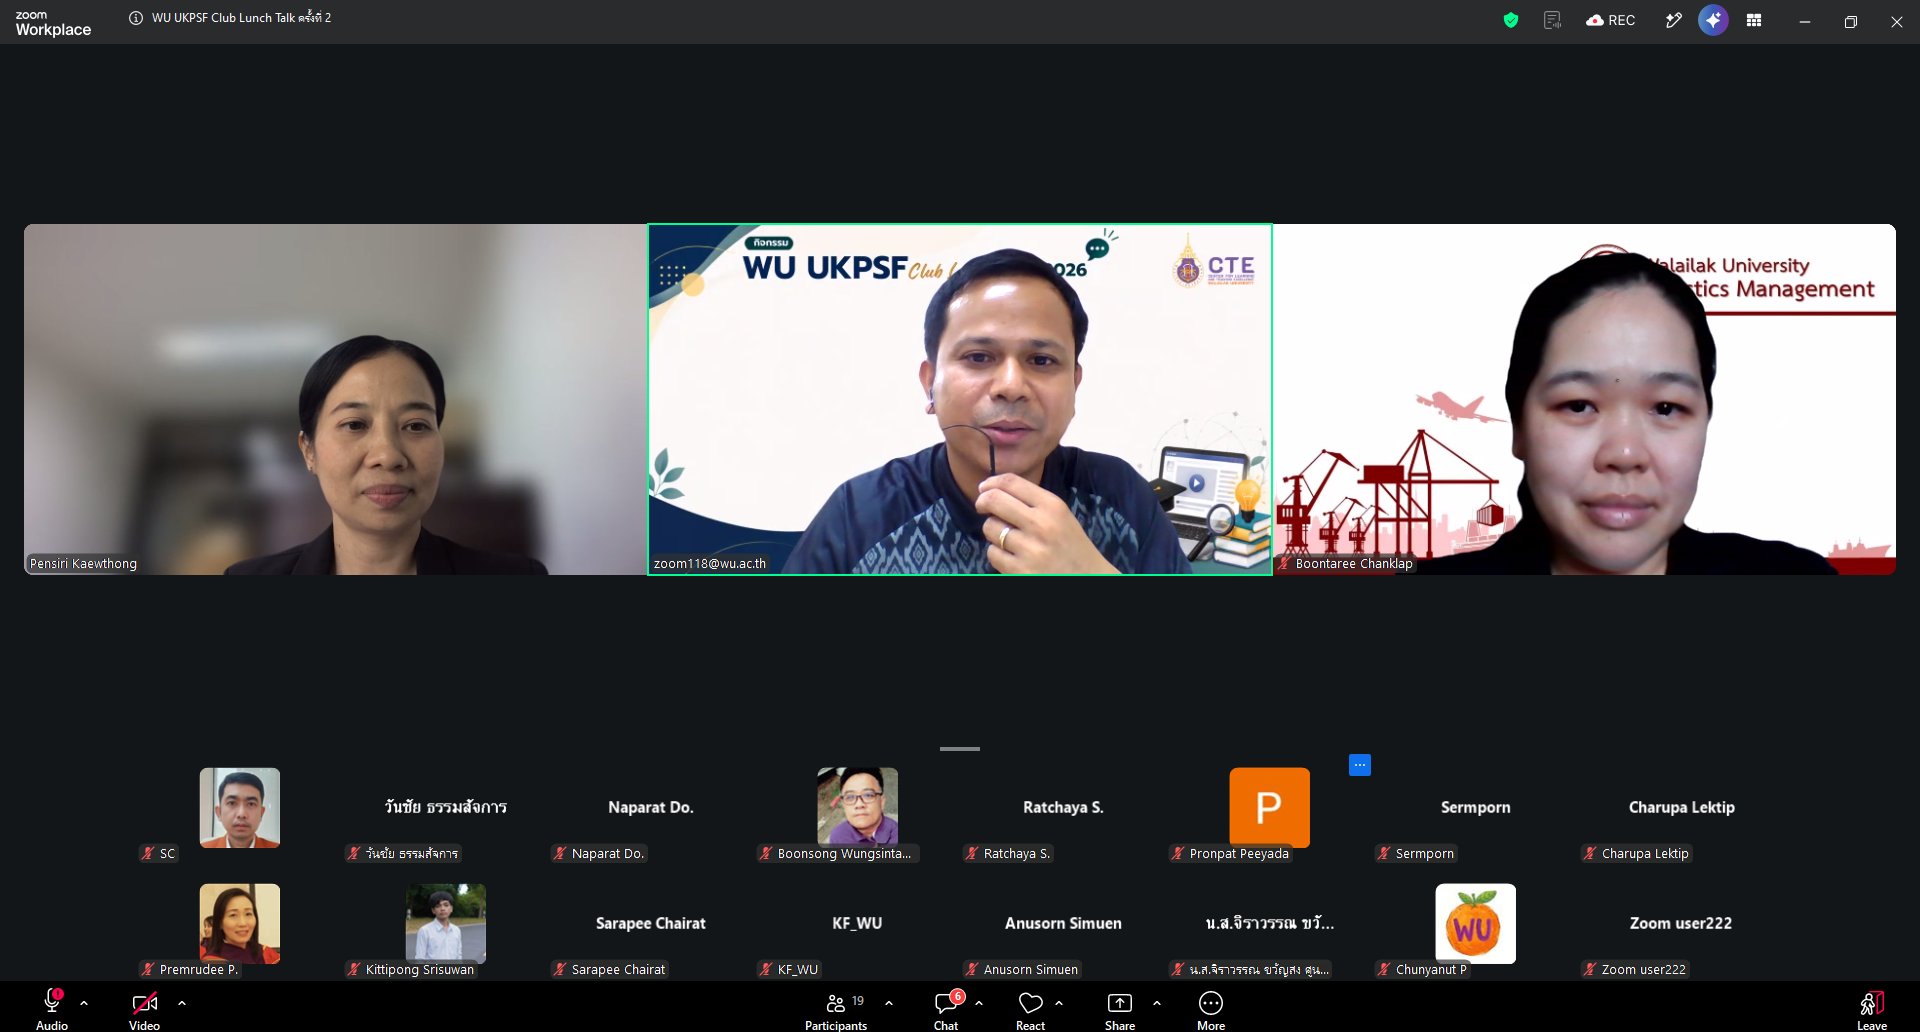This screenshot has height=1032, width=1920.
Task: Open the annotation pen icon in title bar
Action: (x=1673, y=20)
